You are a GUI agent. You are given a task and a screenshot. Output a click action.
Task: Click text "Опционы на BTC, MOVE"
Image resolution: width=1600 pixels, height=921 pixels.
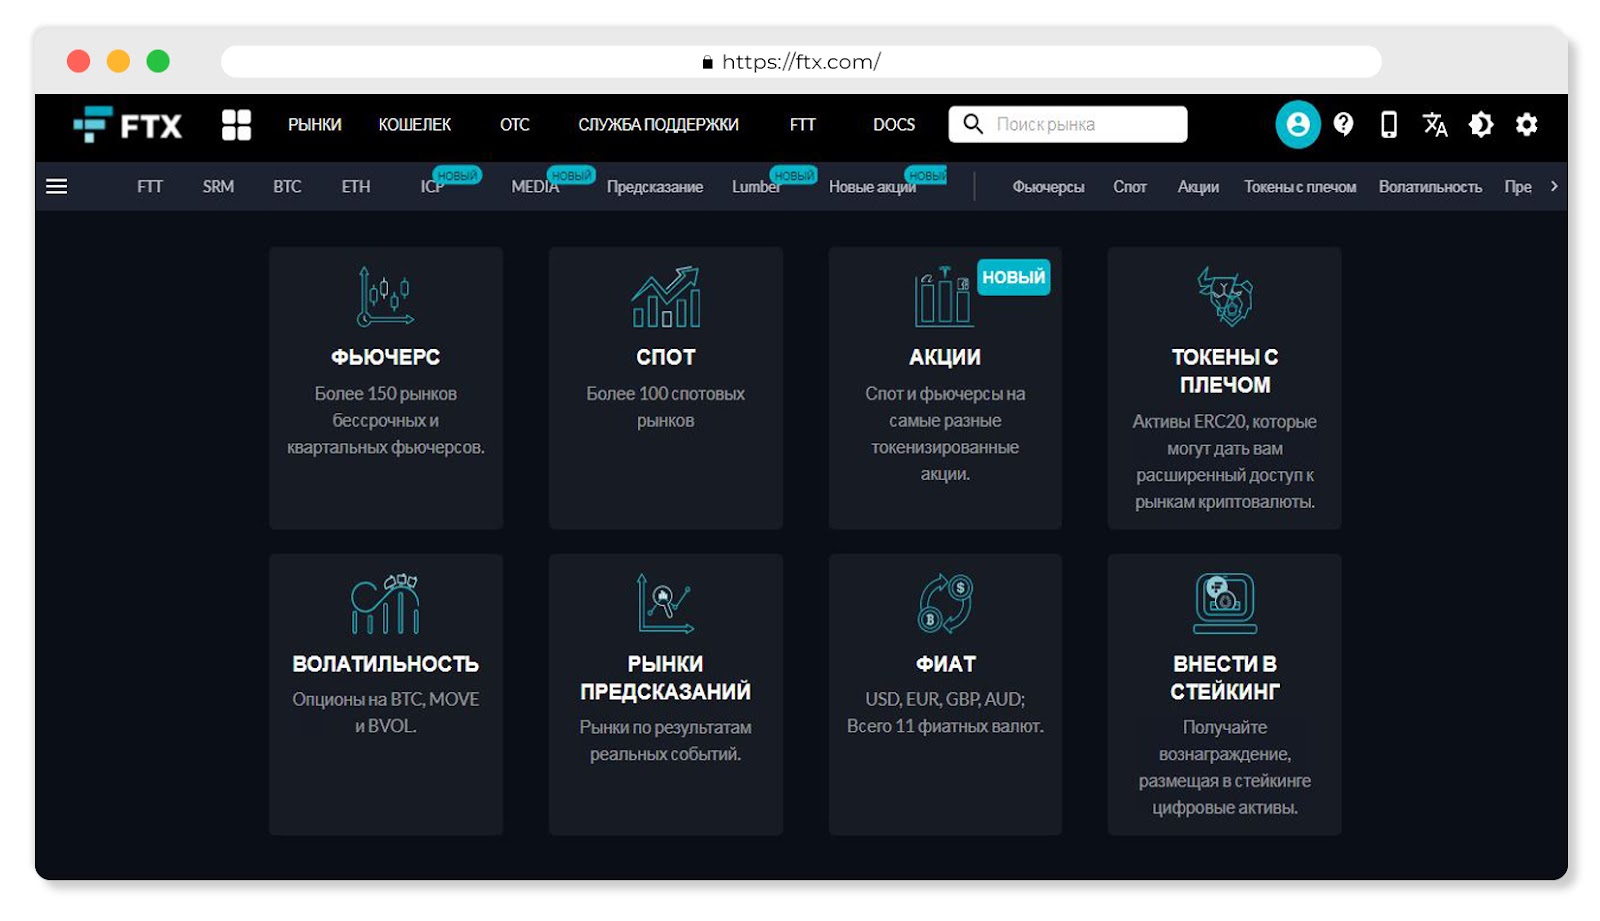pos(385,699)
